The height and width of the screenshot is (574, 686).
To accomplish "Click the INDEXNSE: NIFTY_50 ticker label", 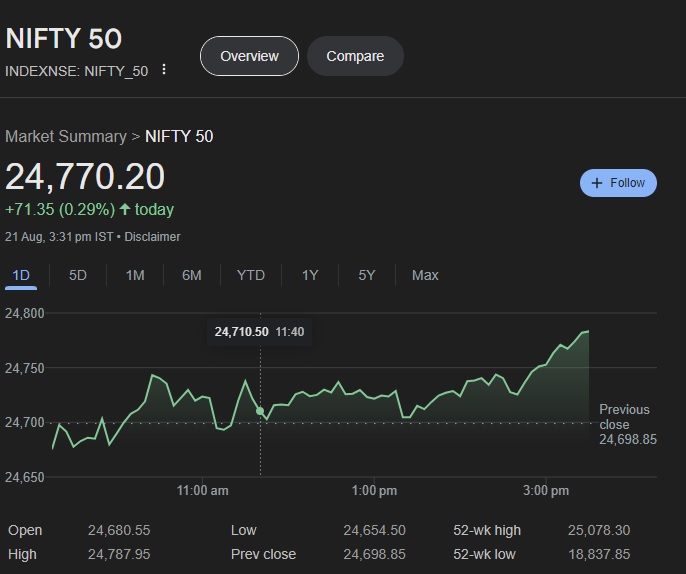I will pyautogui.click(x=77, y=71).
